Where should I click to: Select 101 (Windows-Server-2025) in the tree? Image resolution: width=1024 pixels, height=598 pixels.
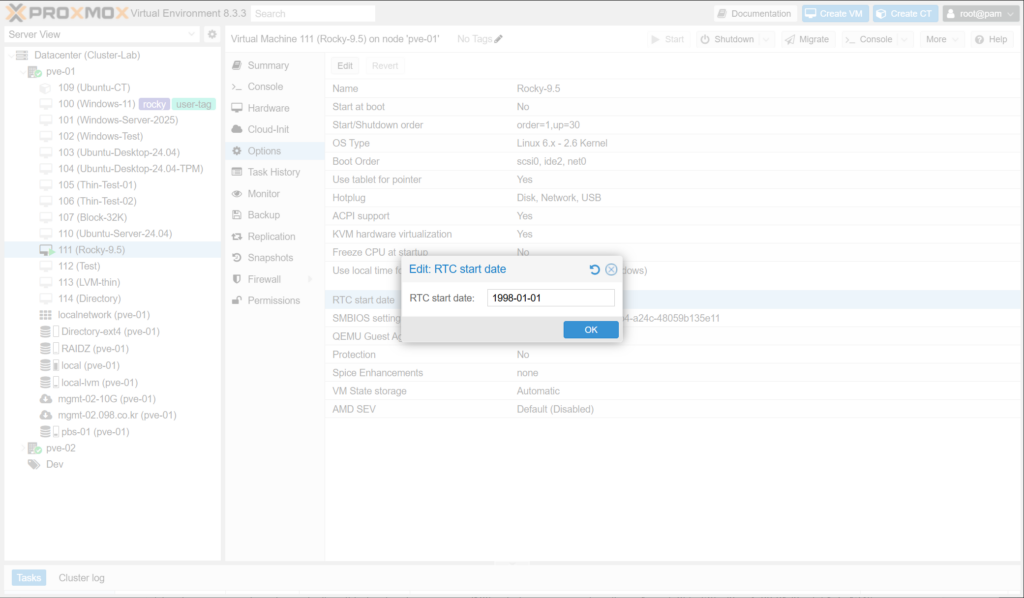(x=117, y=120)
